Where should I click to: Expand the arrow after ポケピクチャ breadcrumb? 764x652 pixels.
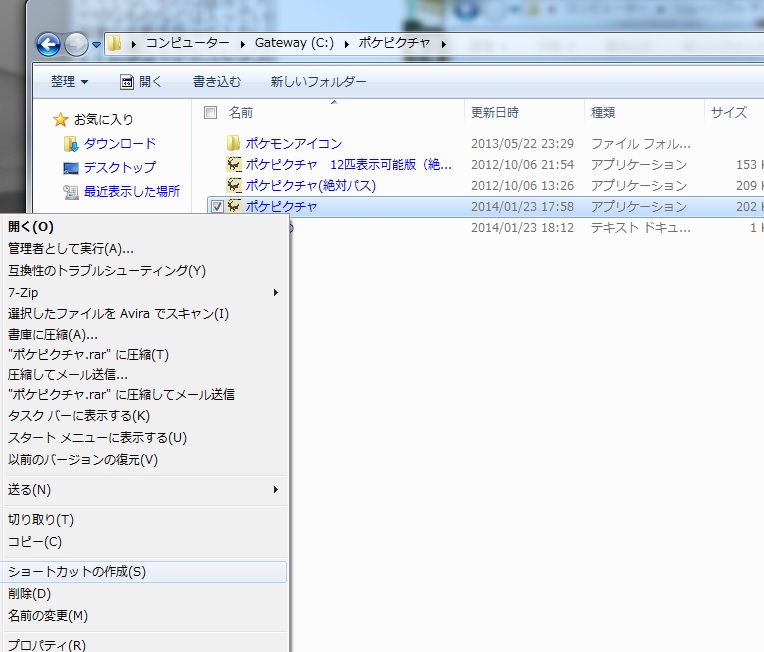click(444, 44)
